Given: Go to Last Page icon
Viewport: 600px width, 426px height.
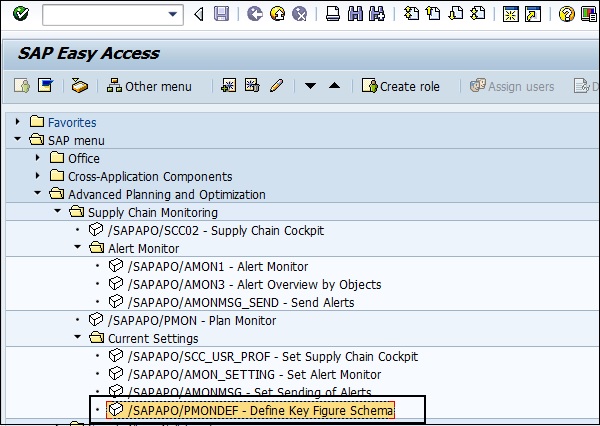Looking at the screenshot, I should pos(478,14).
